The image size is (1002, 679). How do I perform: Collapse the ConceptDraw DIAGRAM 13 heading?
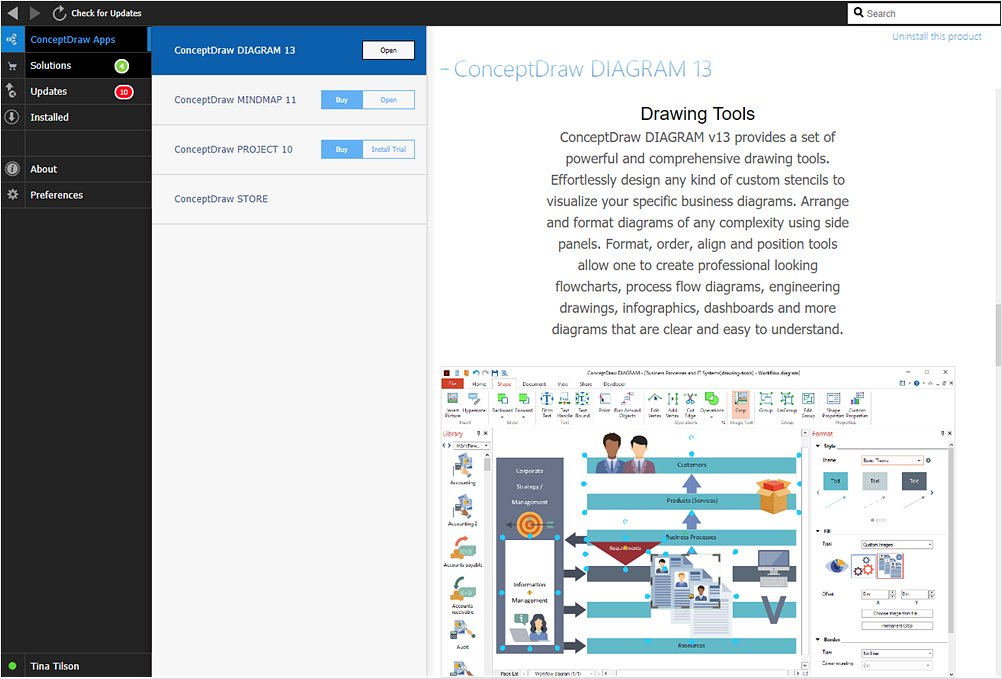(445, 69)
